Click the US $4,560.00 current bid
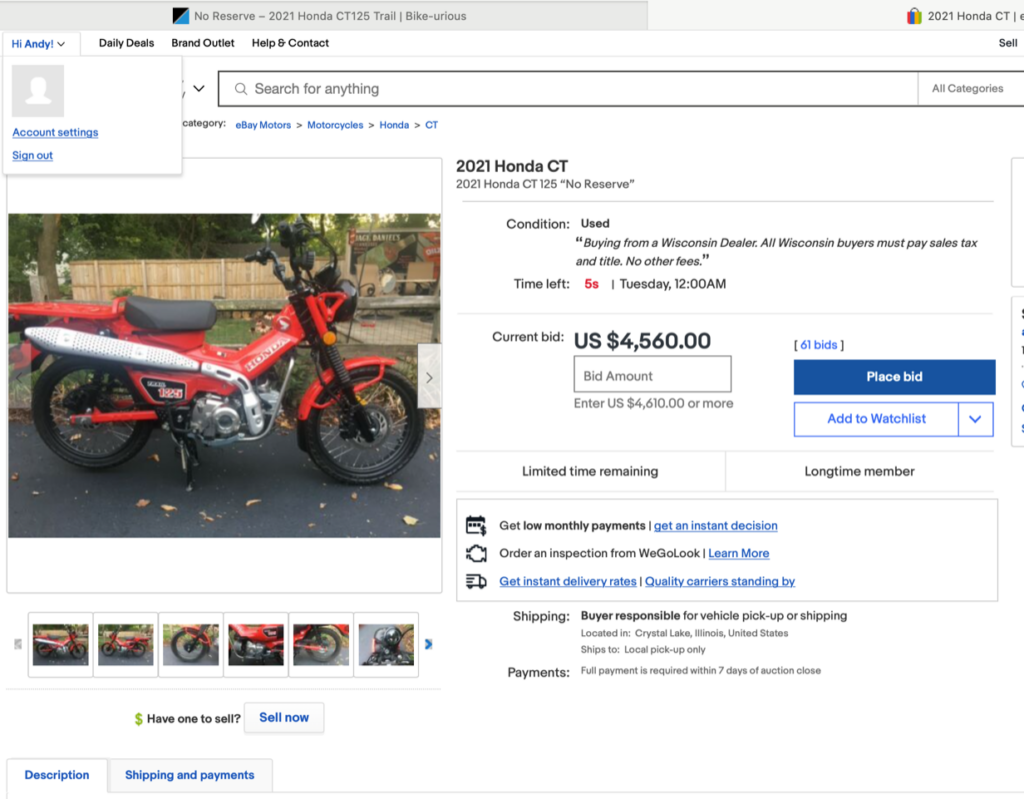The width and height of the screenshot is (1024, 799). 642,341
